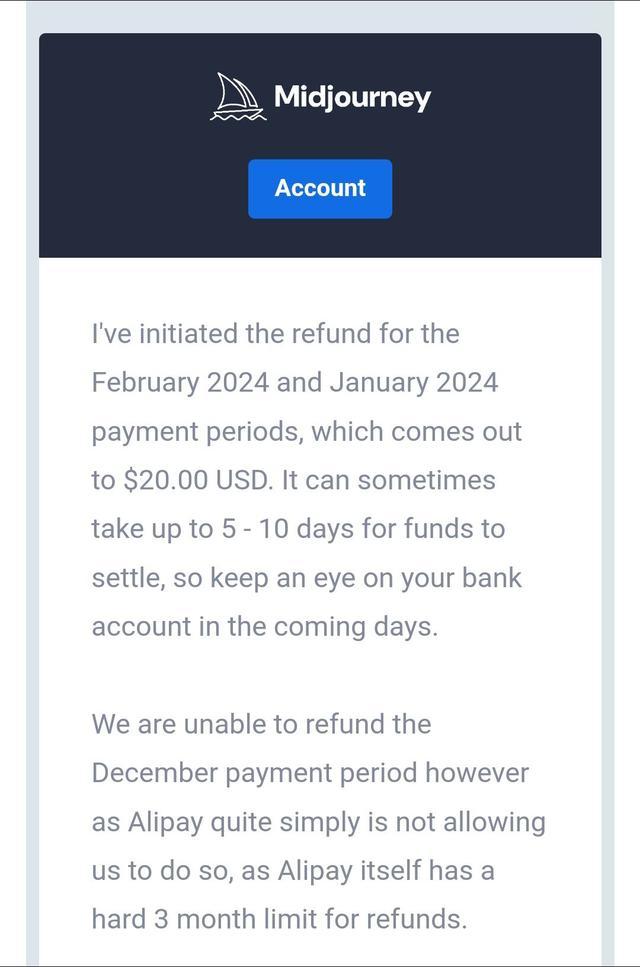640x967 pixels.
Task: Click "account in the coming days" line
Action: [x=264, y=627]
